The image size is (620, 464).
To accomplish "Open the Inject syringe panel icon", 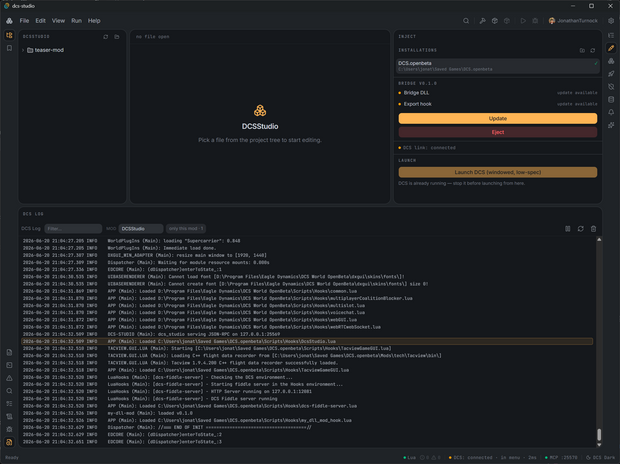I will click(x=611, y=48).
